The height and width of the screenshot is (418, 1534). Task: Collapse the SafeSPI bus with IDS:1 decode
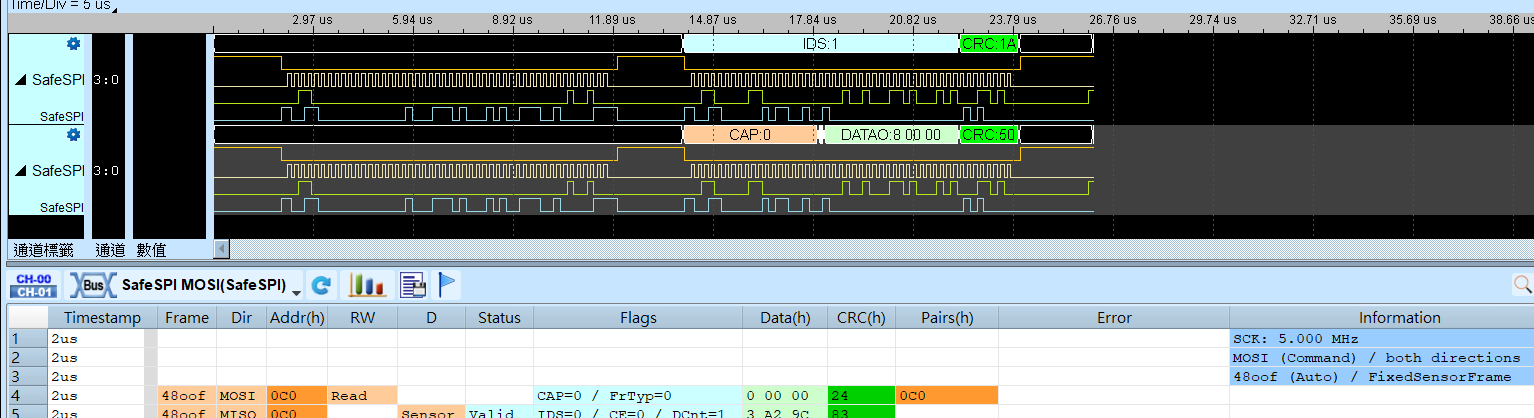[x=20, y=80]
